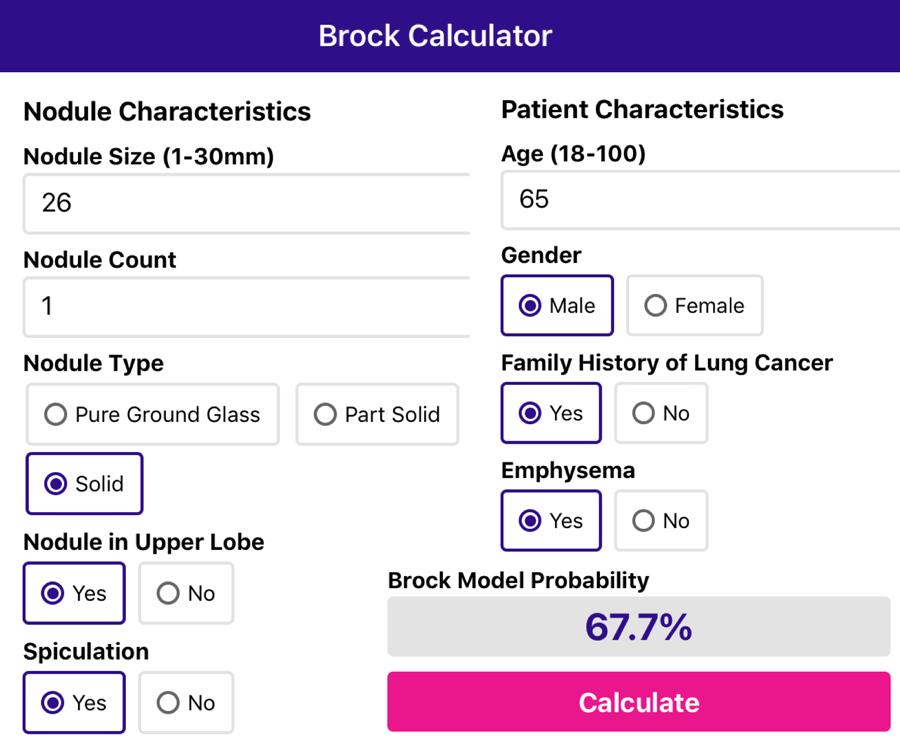Viewport: 900px width, 737px height.
Task: Choose Part Solid nodule type
Action: click(x=377, y=414)
